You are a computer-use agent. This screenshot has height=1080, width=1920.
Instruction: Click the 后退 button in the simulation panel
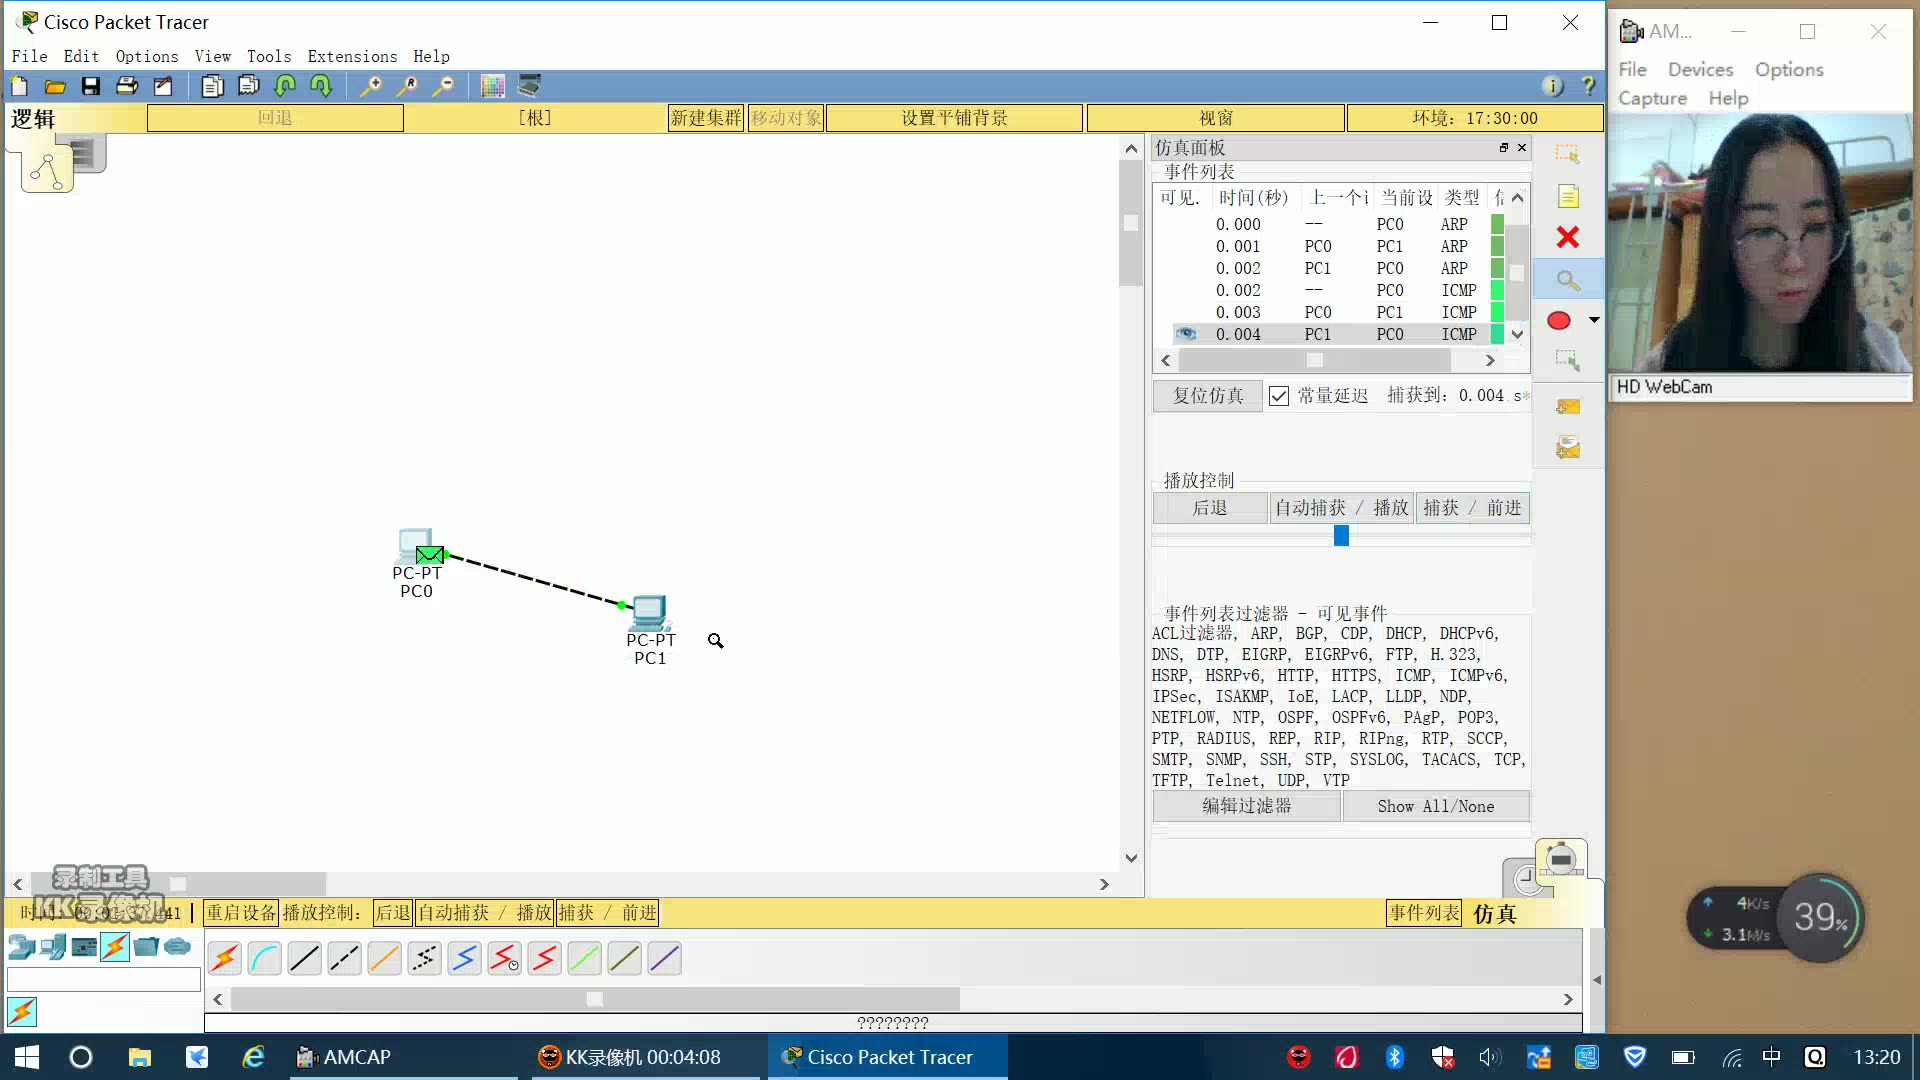[1210, 508]
